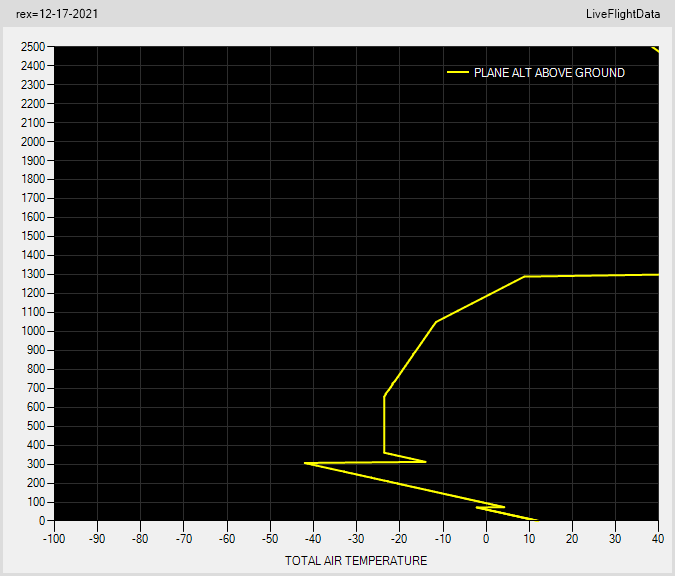Click the 600 altitude axis label

click(x=36, y=407)
